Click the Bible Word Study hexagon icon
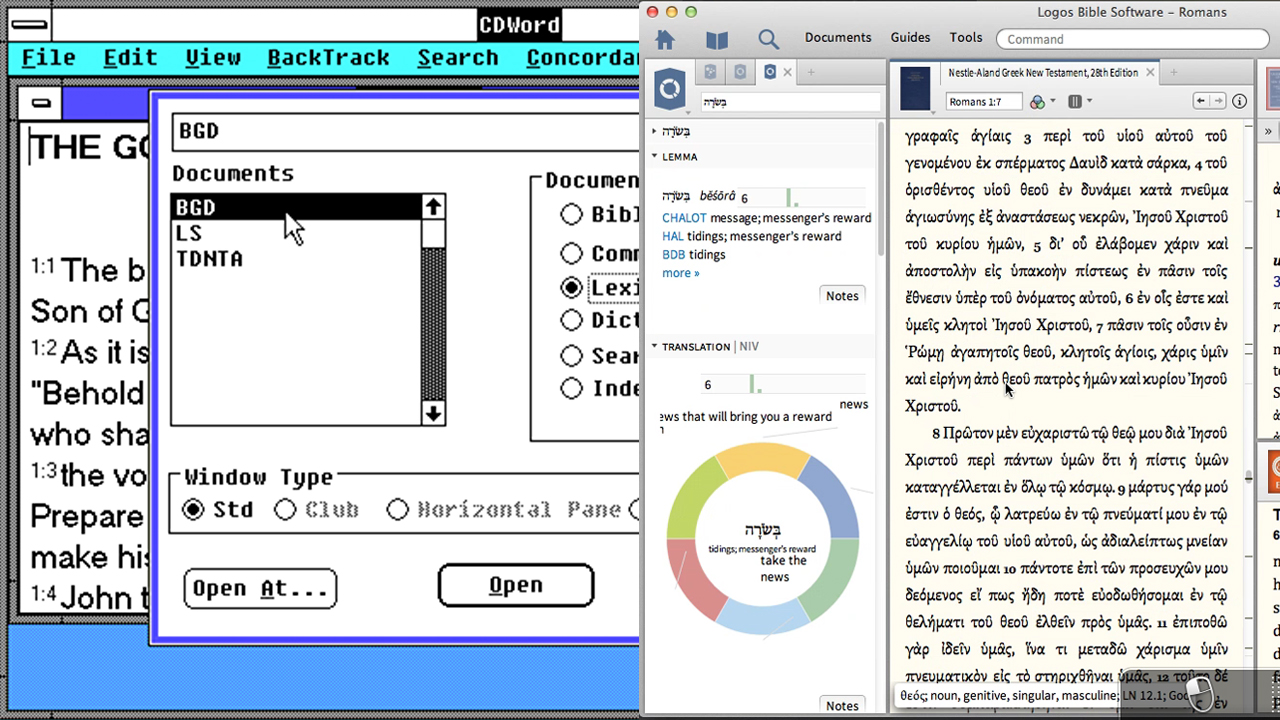This screenshot has width=1280, height=720. (670, 89)
